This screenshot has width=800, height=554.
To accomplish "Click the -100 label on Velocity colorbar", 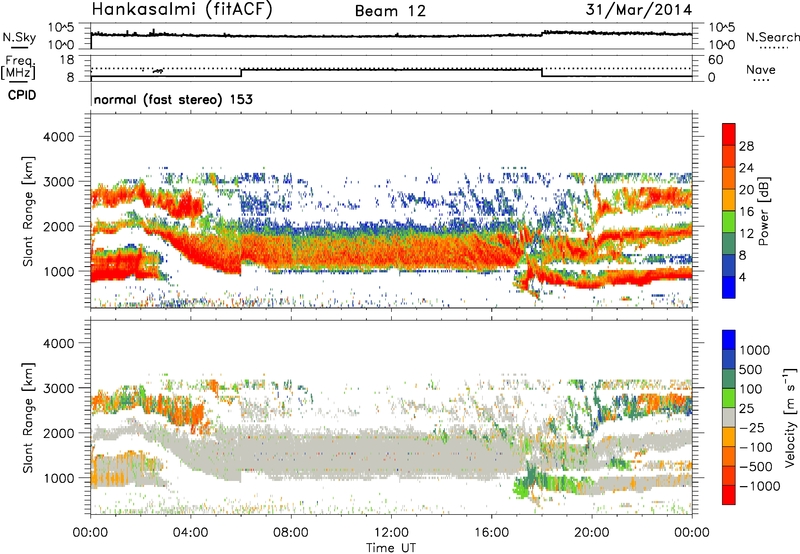I will (755, 447).
